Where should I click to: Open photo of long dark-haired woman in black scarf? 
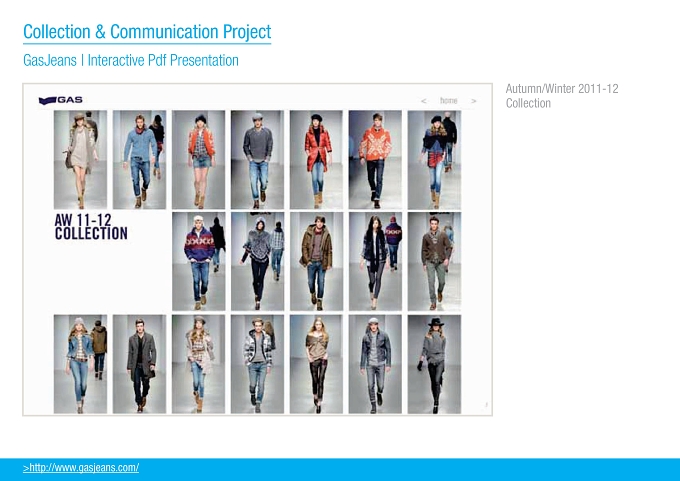tap(375, 261)
